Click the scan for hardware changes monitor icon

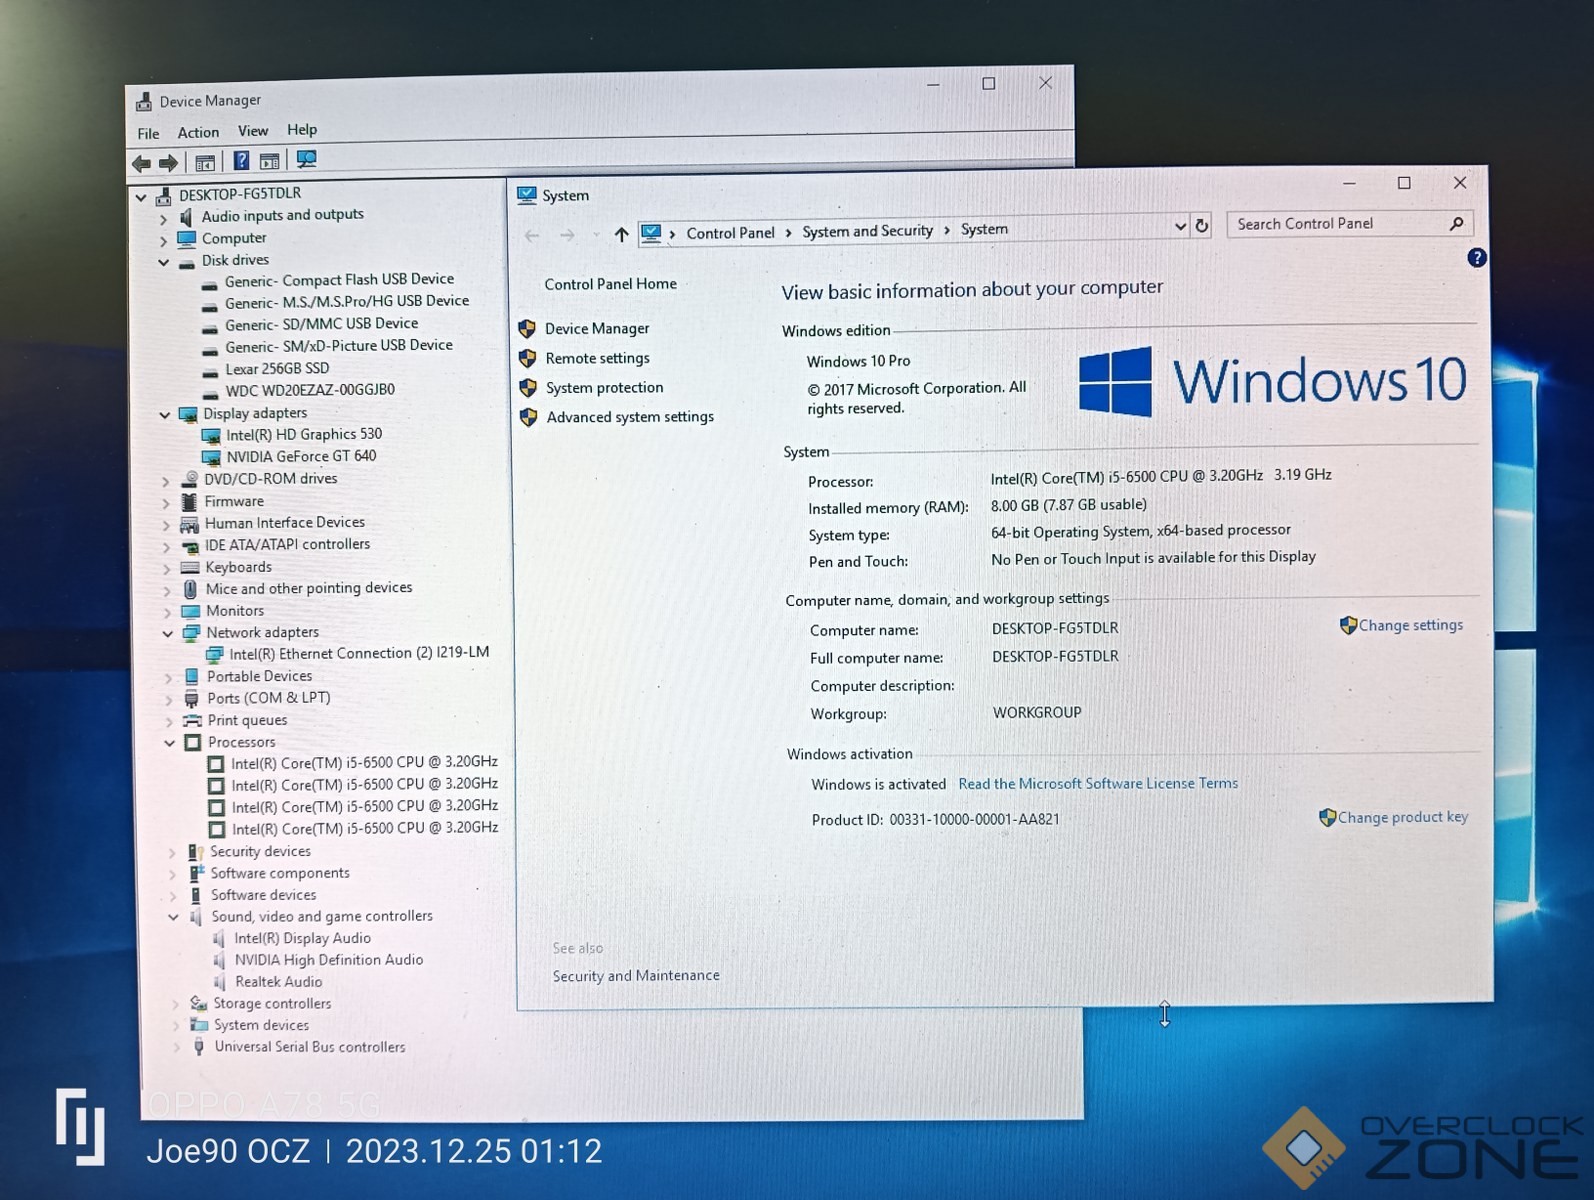tap(306, 160)
